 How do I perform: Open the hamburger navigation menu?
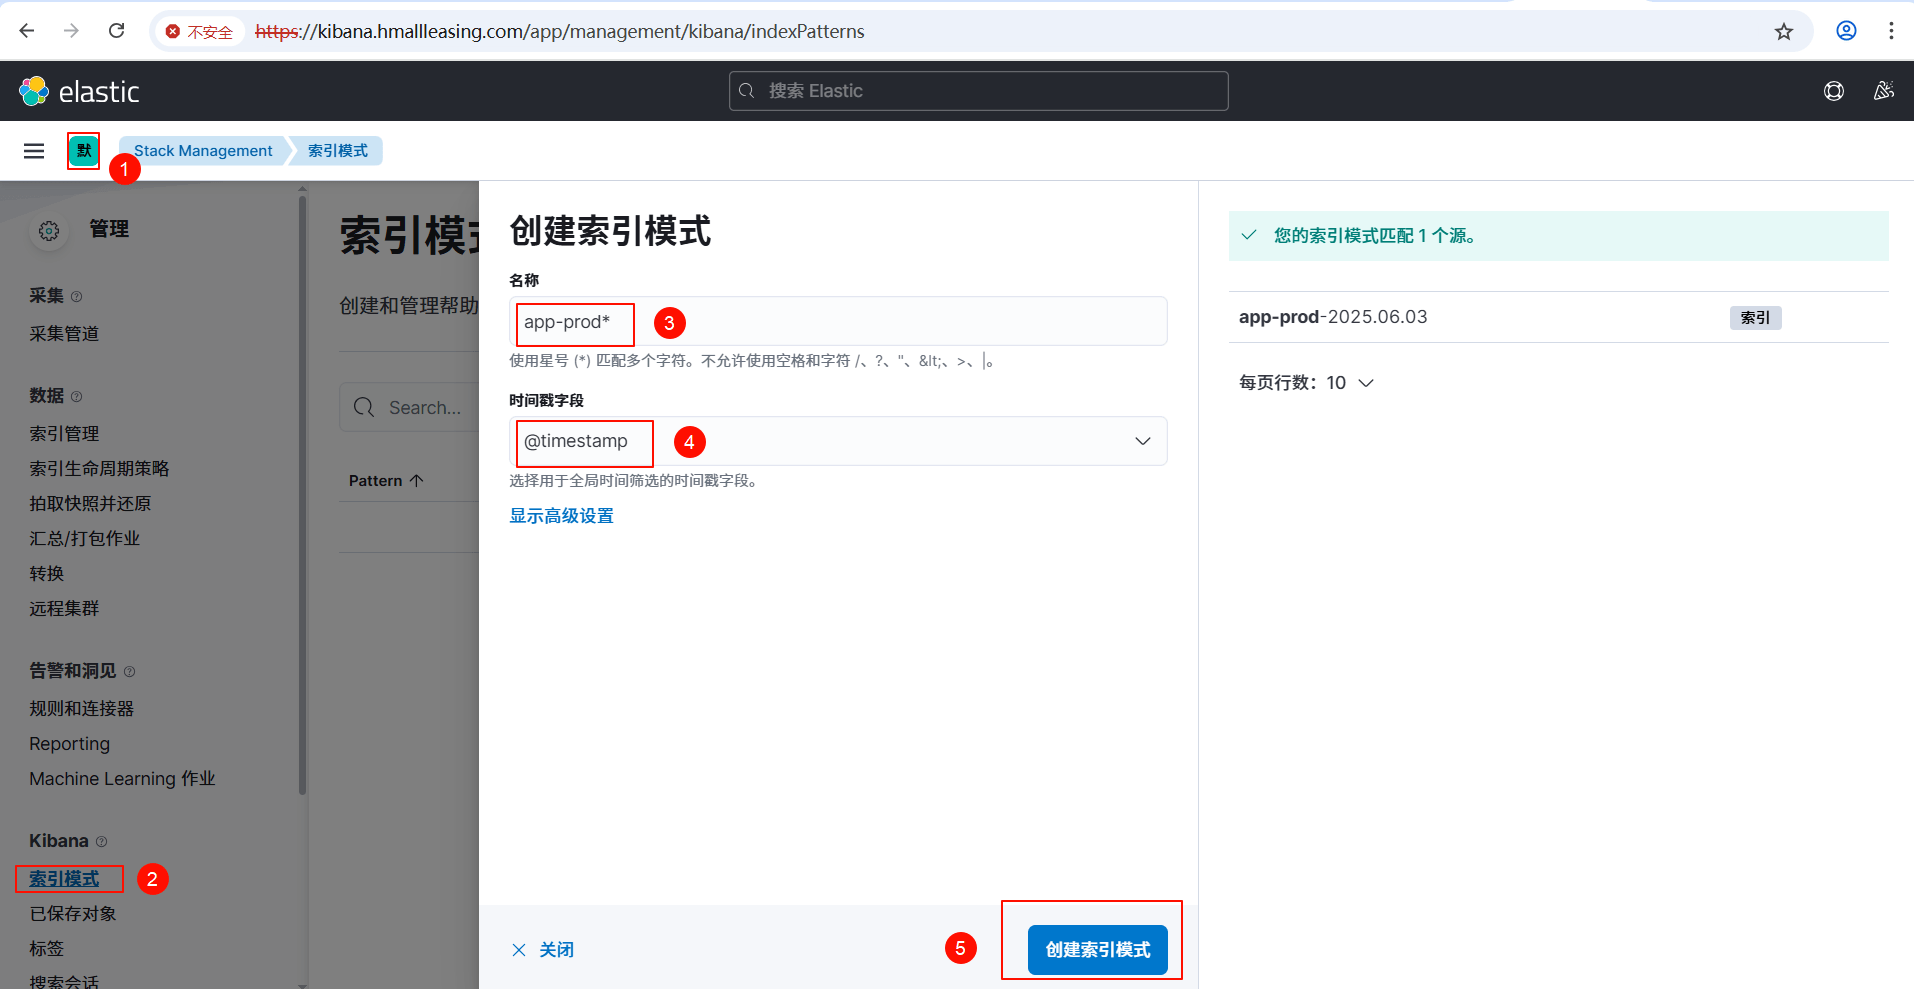(x=34, y=151)
